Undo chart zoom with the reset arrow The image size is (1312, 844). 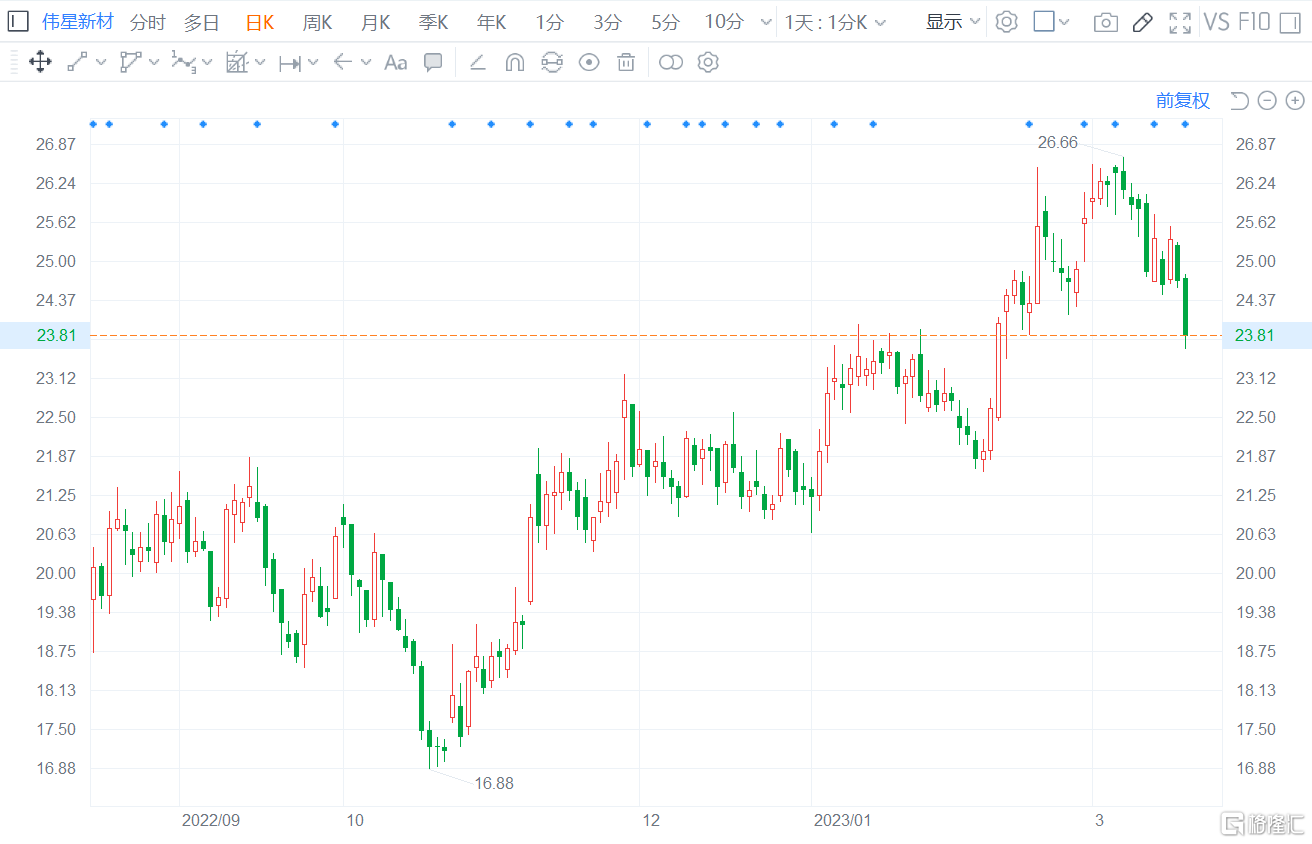click(1239, 100)
